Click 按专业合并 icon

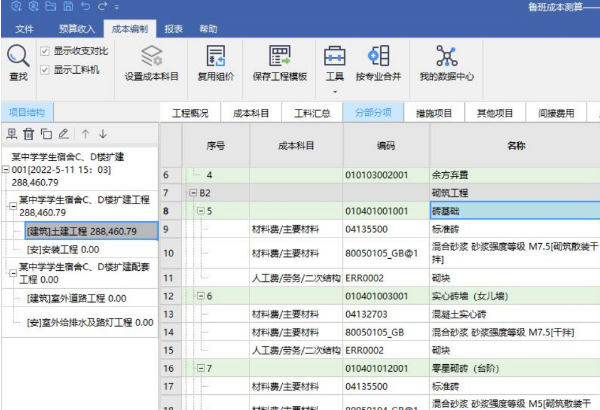click(378, 56)
